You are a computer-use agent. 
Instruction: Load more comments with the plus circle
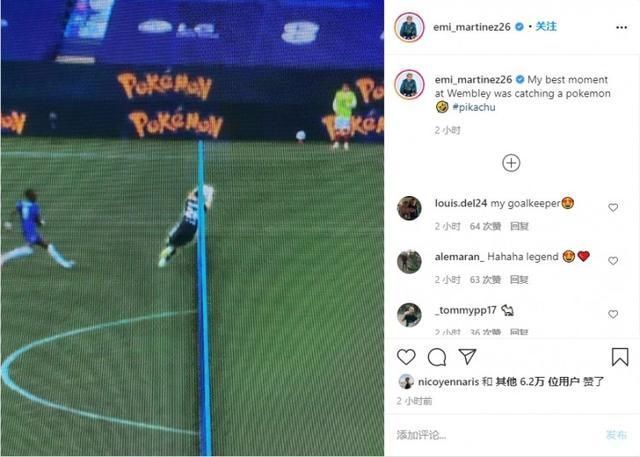pyautogui.click(x=511, y=163)
